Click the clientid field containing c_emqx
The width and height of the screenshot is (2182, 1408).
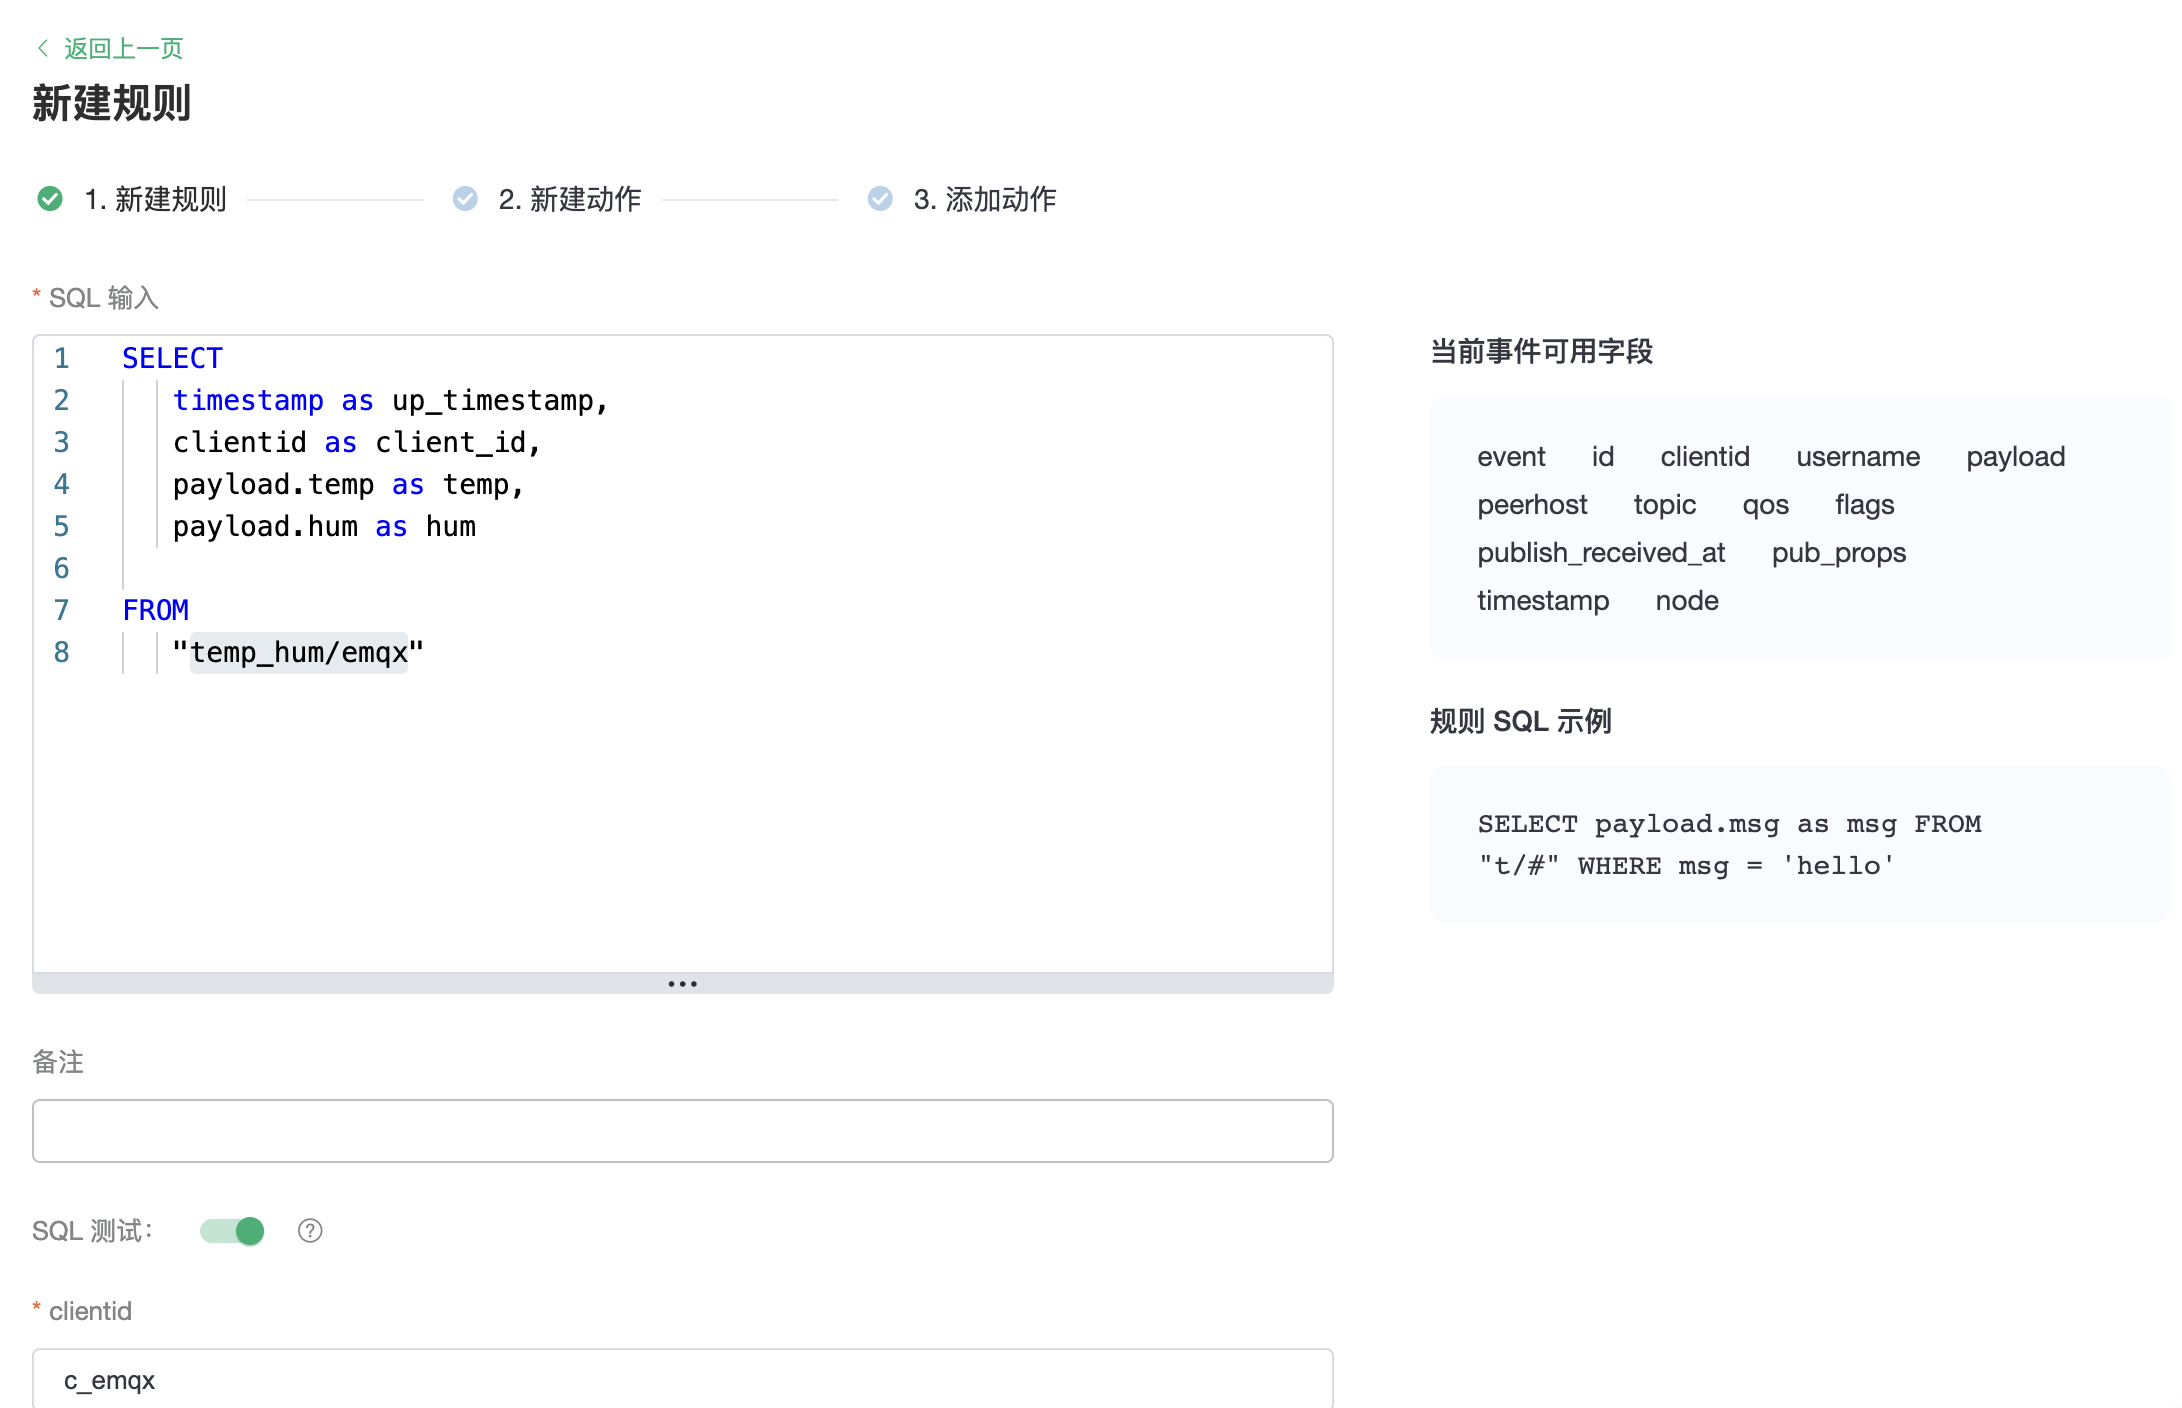pyautogui.click(x=682, y=1380)
